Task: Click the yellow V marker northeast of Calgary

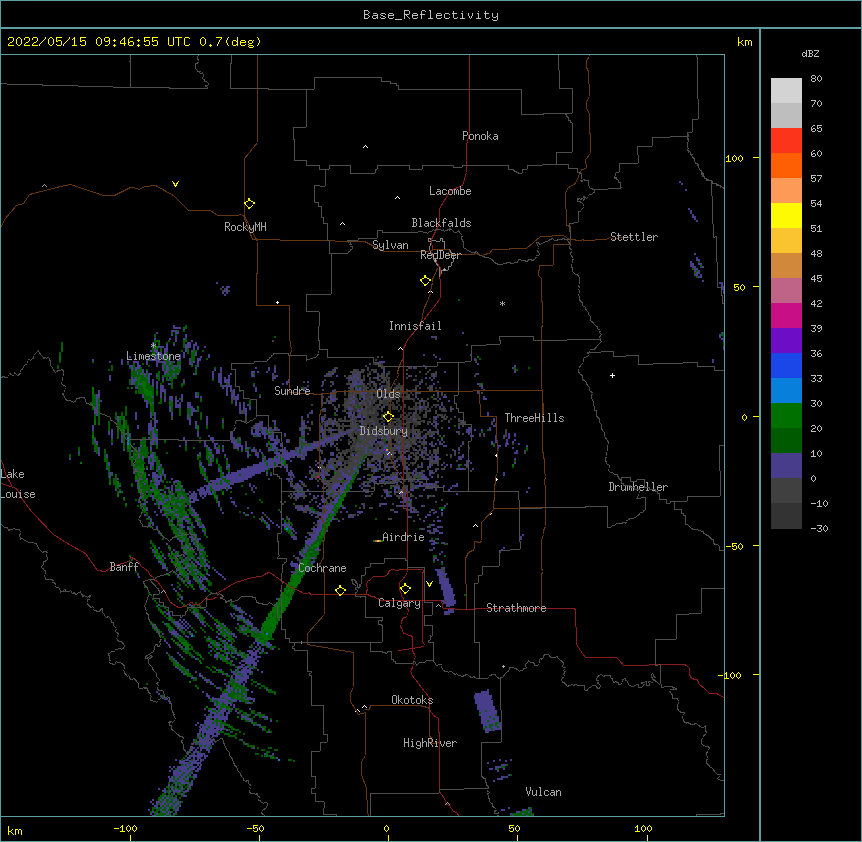Action: 429,584
